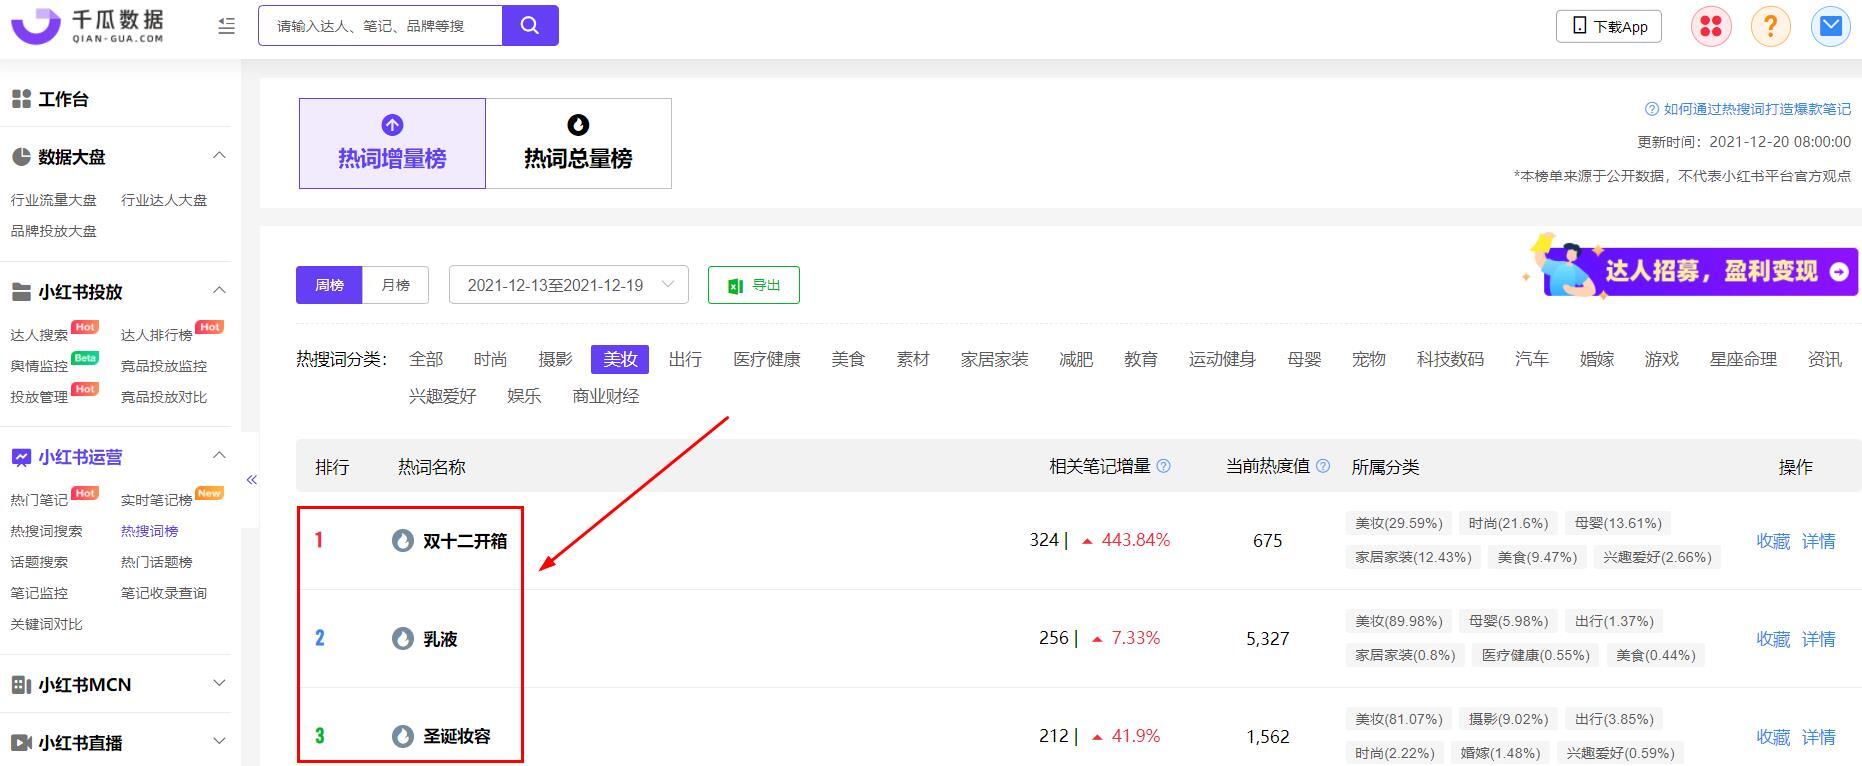Filter hot words by 母婴 category

click(1304, 359)
